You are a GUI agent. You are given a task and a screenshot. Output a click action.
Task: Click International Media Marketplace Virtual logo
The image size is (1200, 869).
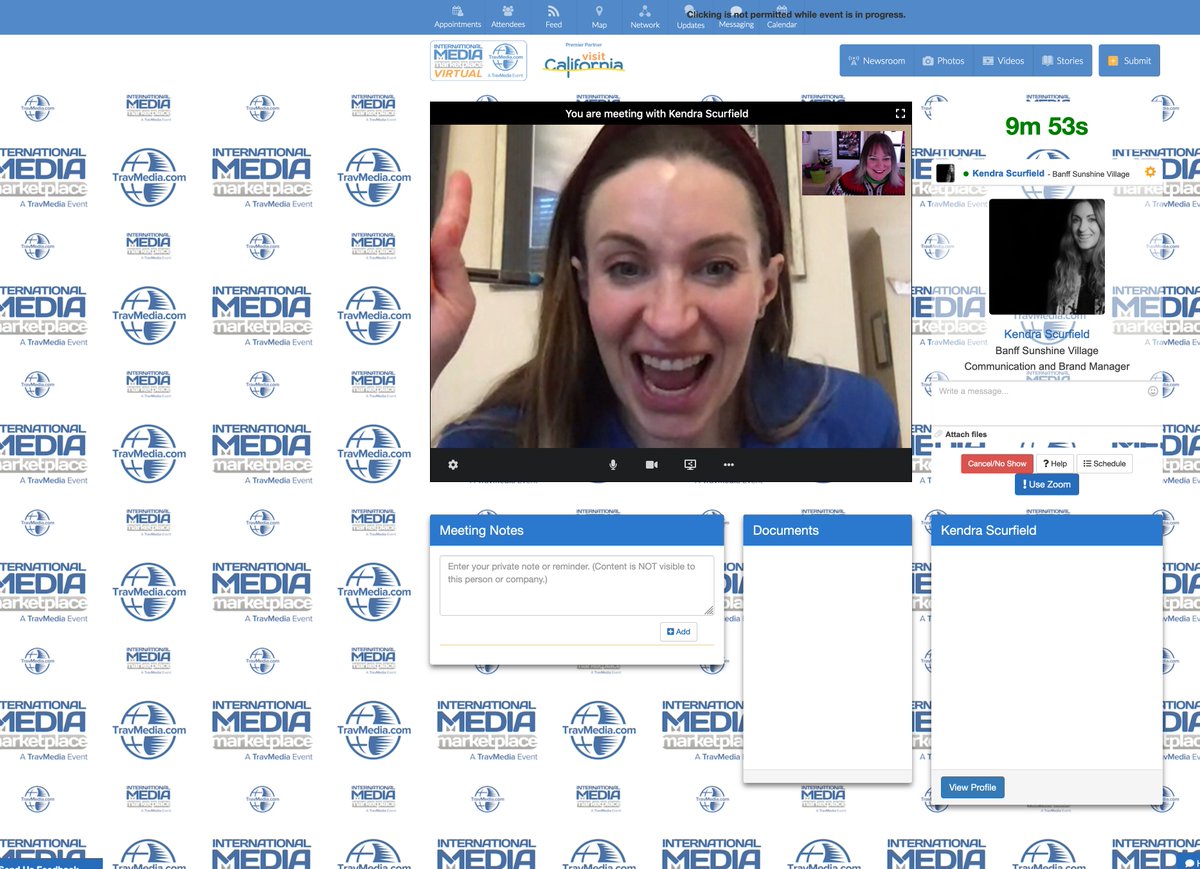pyautogui.click(x=478, y=61)
